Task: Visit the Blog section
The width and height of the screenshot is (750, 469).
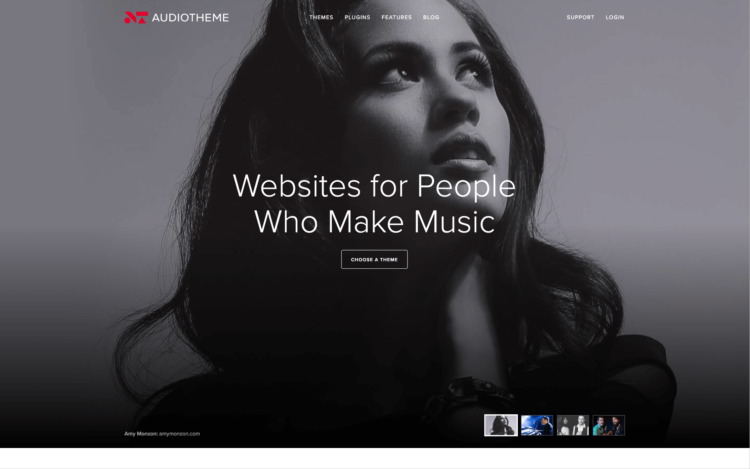Action: [431, 17]
